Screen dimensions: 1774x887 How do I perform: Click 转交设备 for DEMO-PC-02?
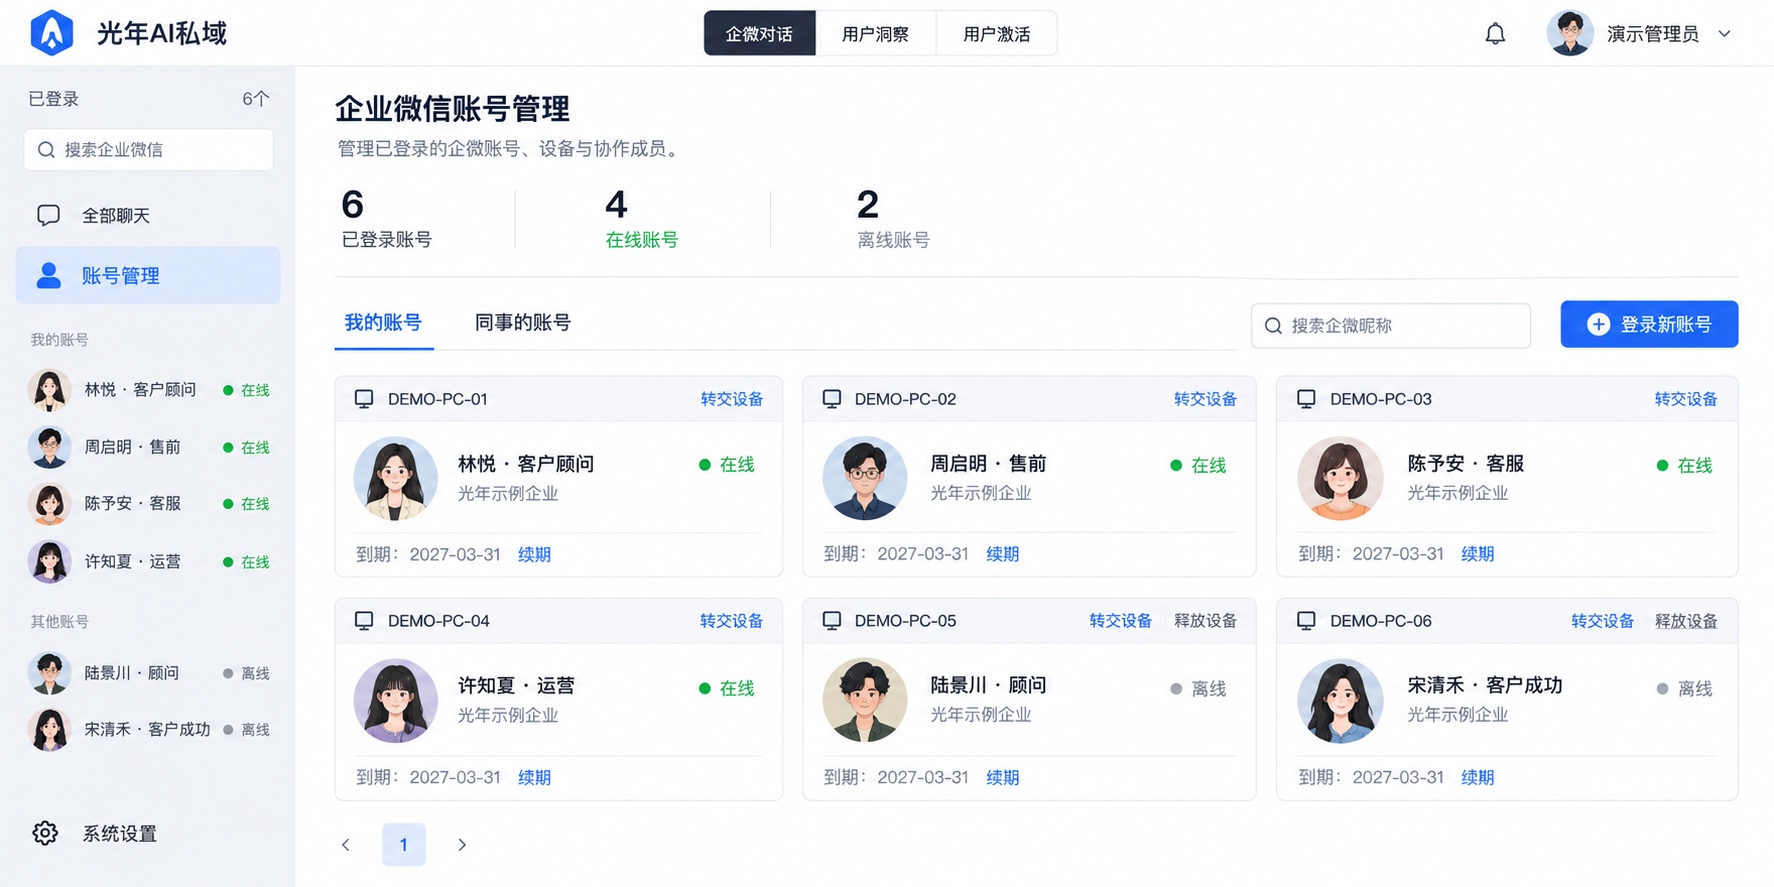1205,399
